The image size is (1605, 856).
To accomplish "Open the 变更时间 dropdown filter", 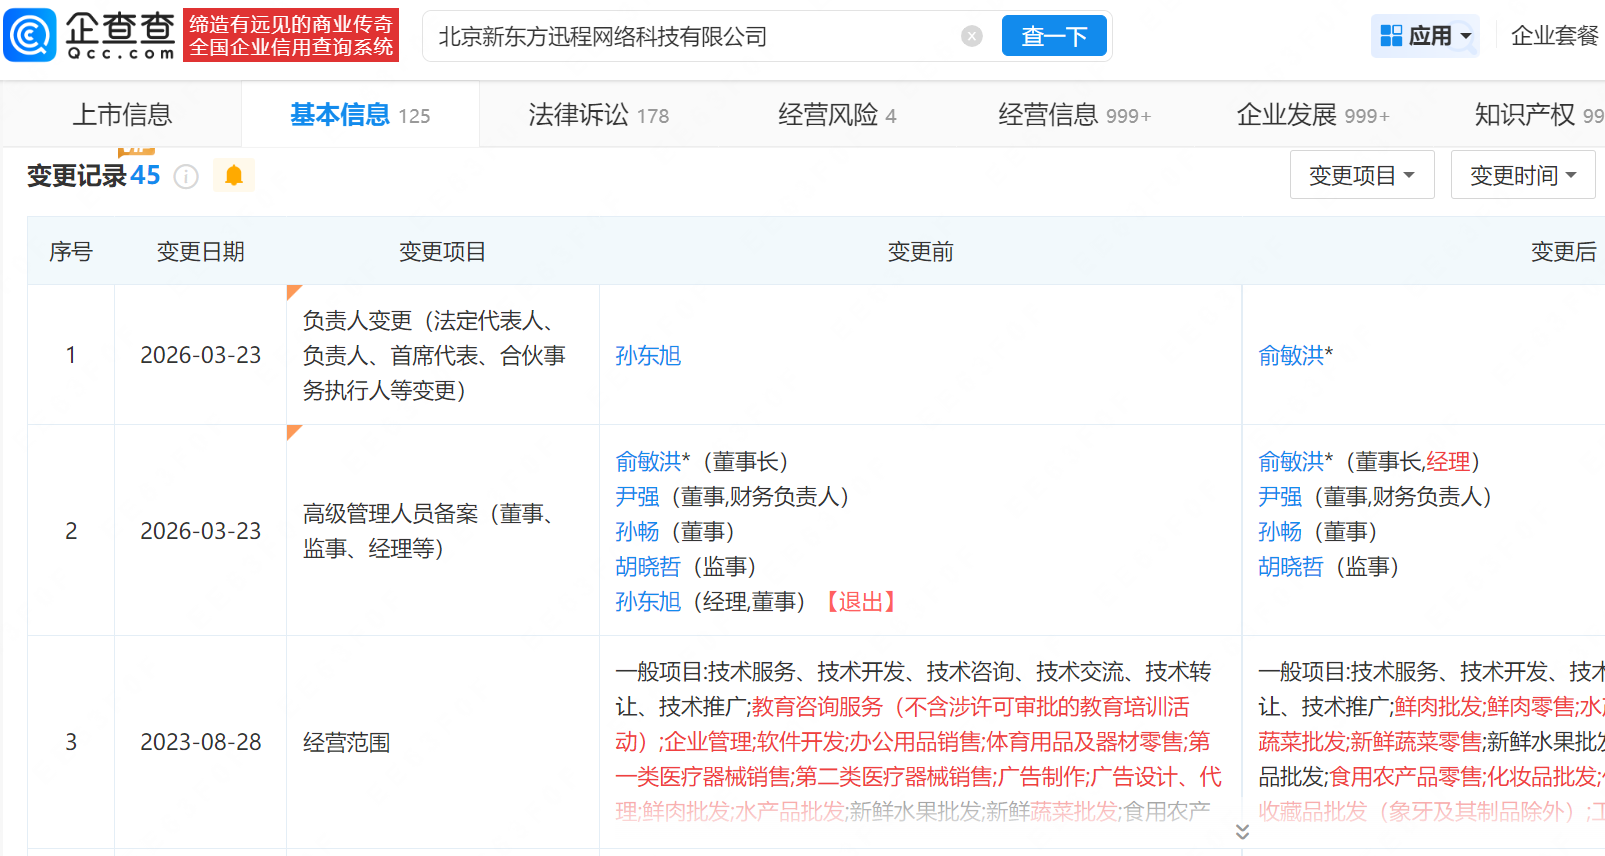I will tap(1522, 175).
